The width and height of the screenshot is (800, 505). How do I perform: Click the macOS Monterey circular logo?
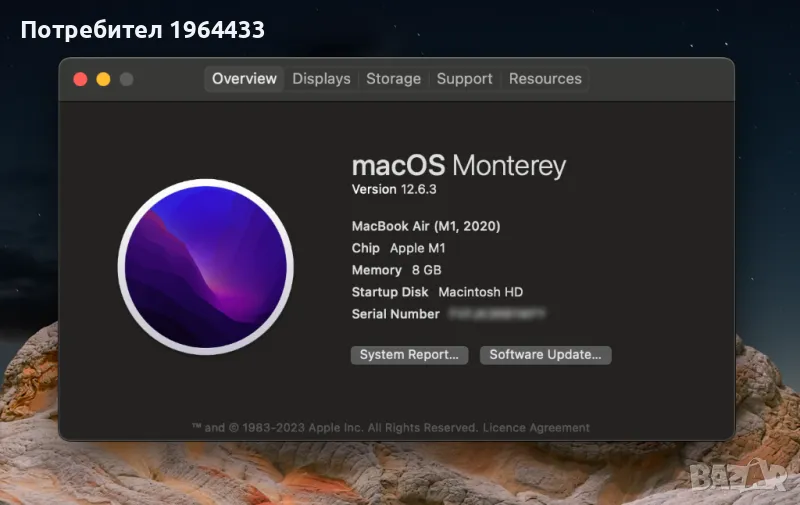click(205, 266)
